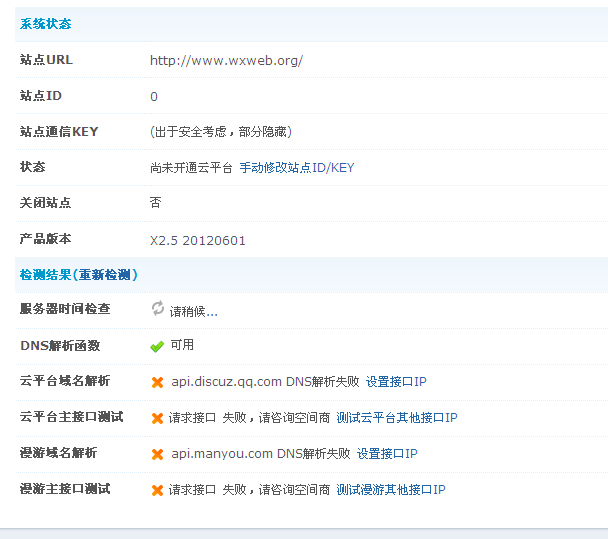This screenshot has width=608, height=539.
Task: Click orange X icon for 云平台域名解析
Action: (157, 382)
